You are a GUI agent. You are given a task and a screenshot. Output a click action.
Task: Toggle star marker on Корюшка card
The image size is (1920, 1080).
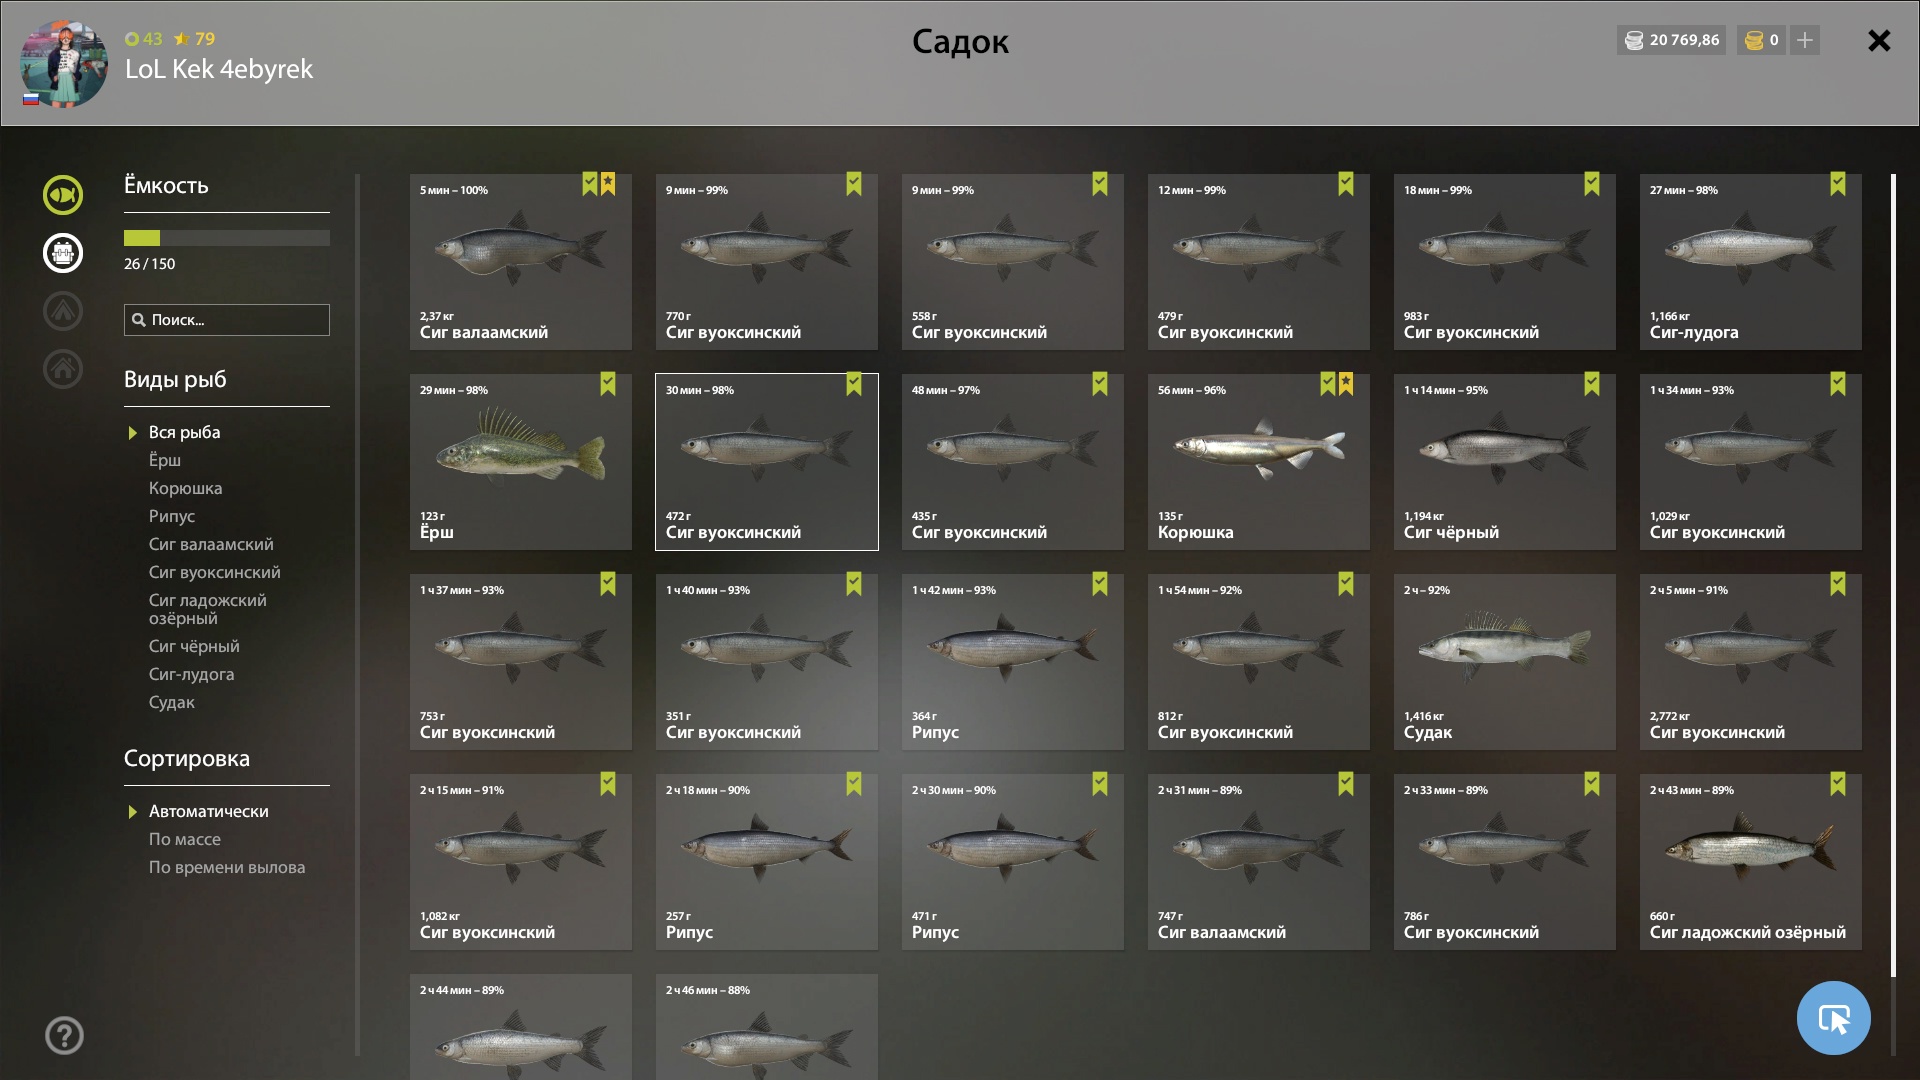[x=1346, y=384]
